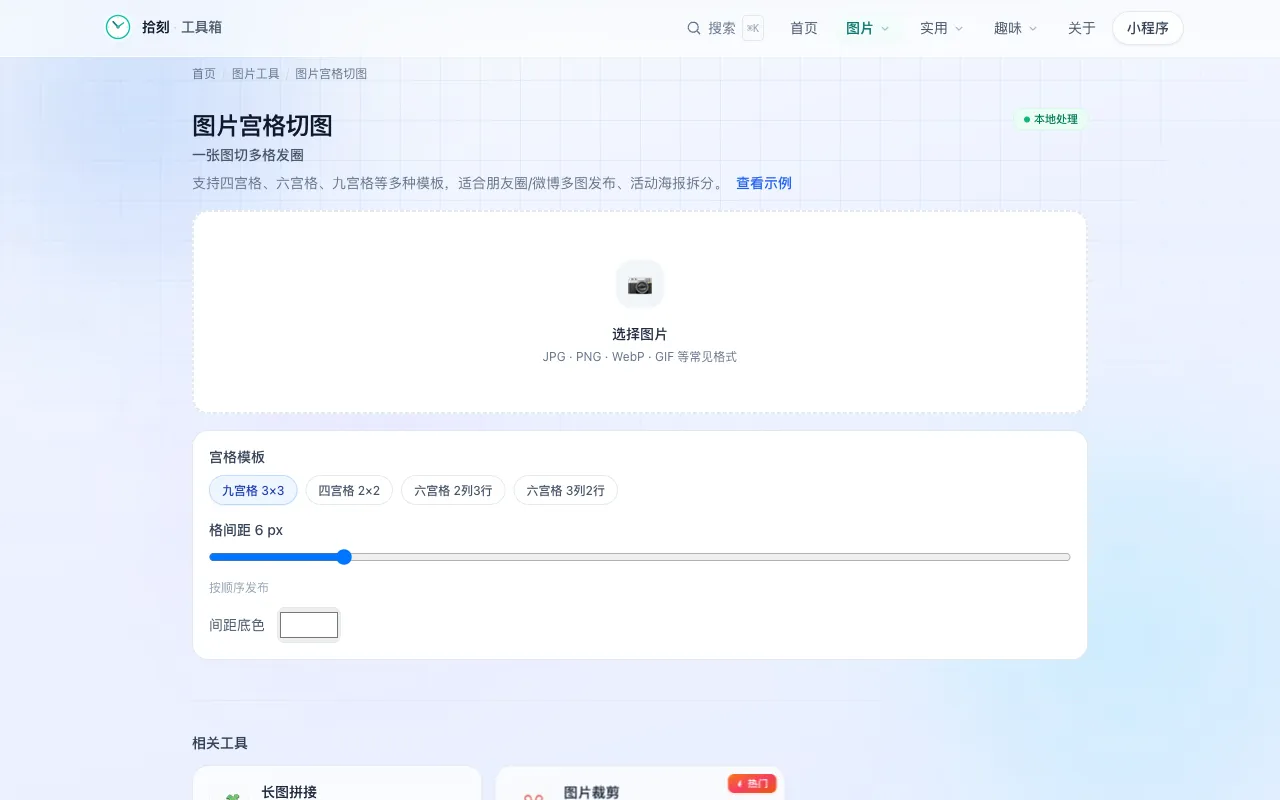1280x800 pixels.
Task: Click the 小程序 button
Action: click(1148, 28)
